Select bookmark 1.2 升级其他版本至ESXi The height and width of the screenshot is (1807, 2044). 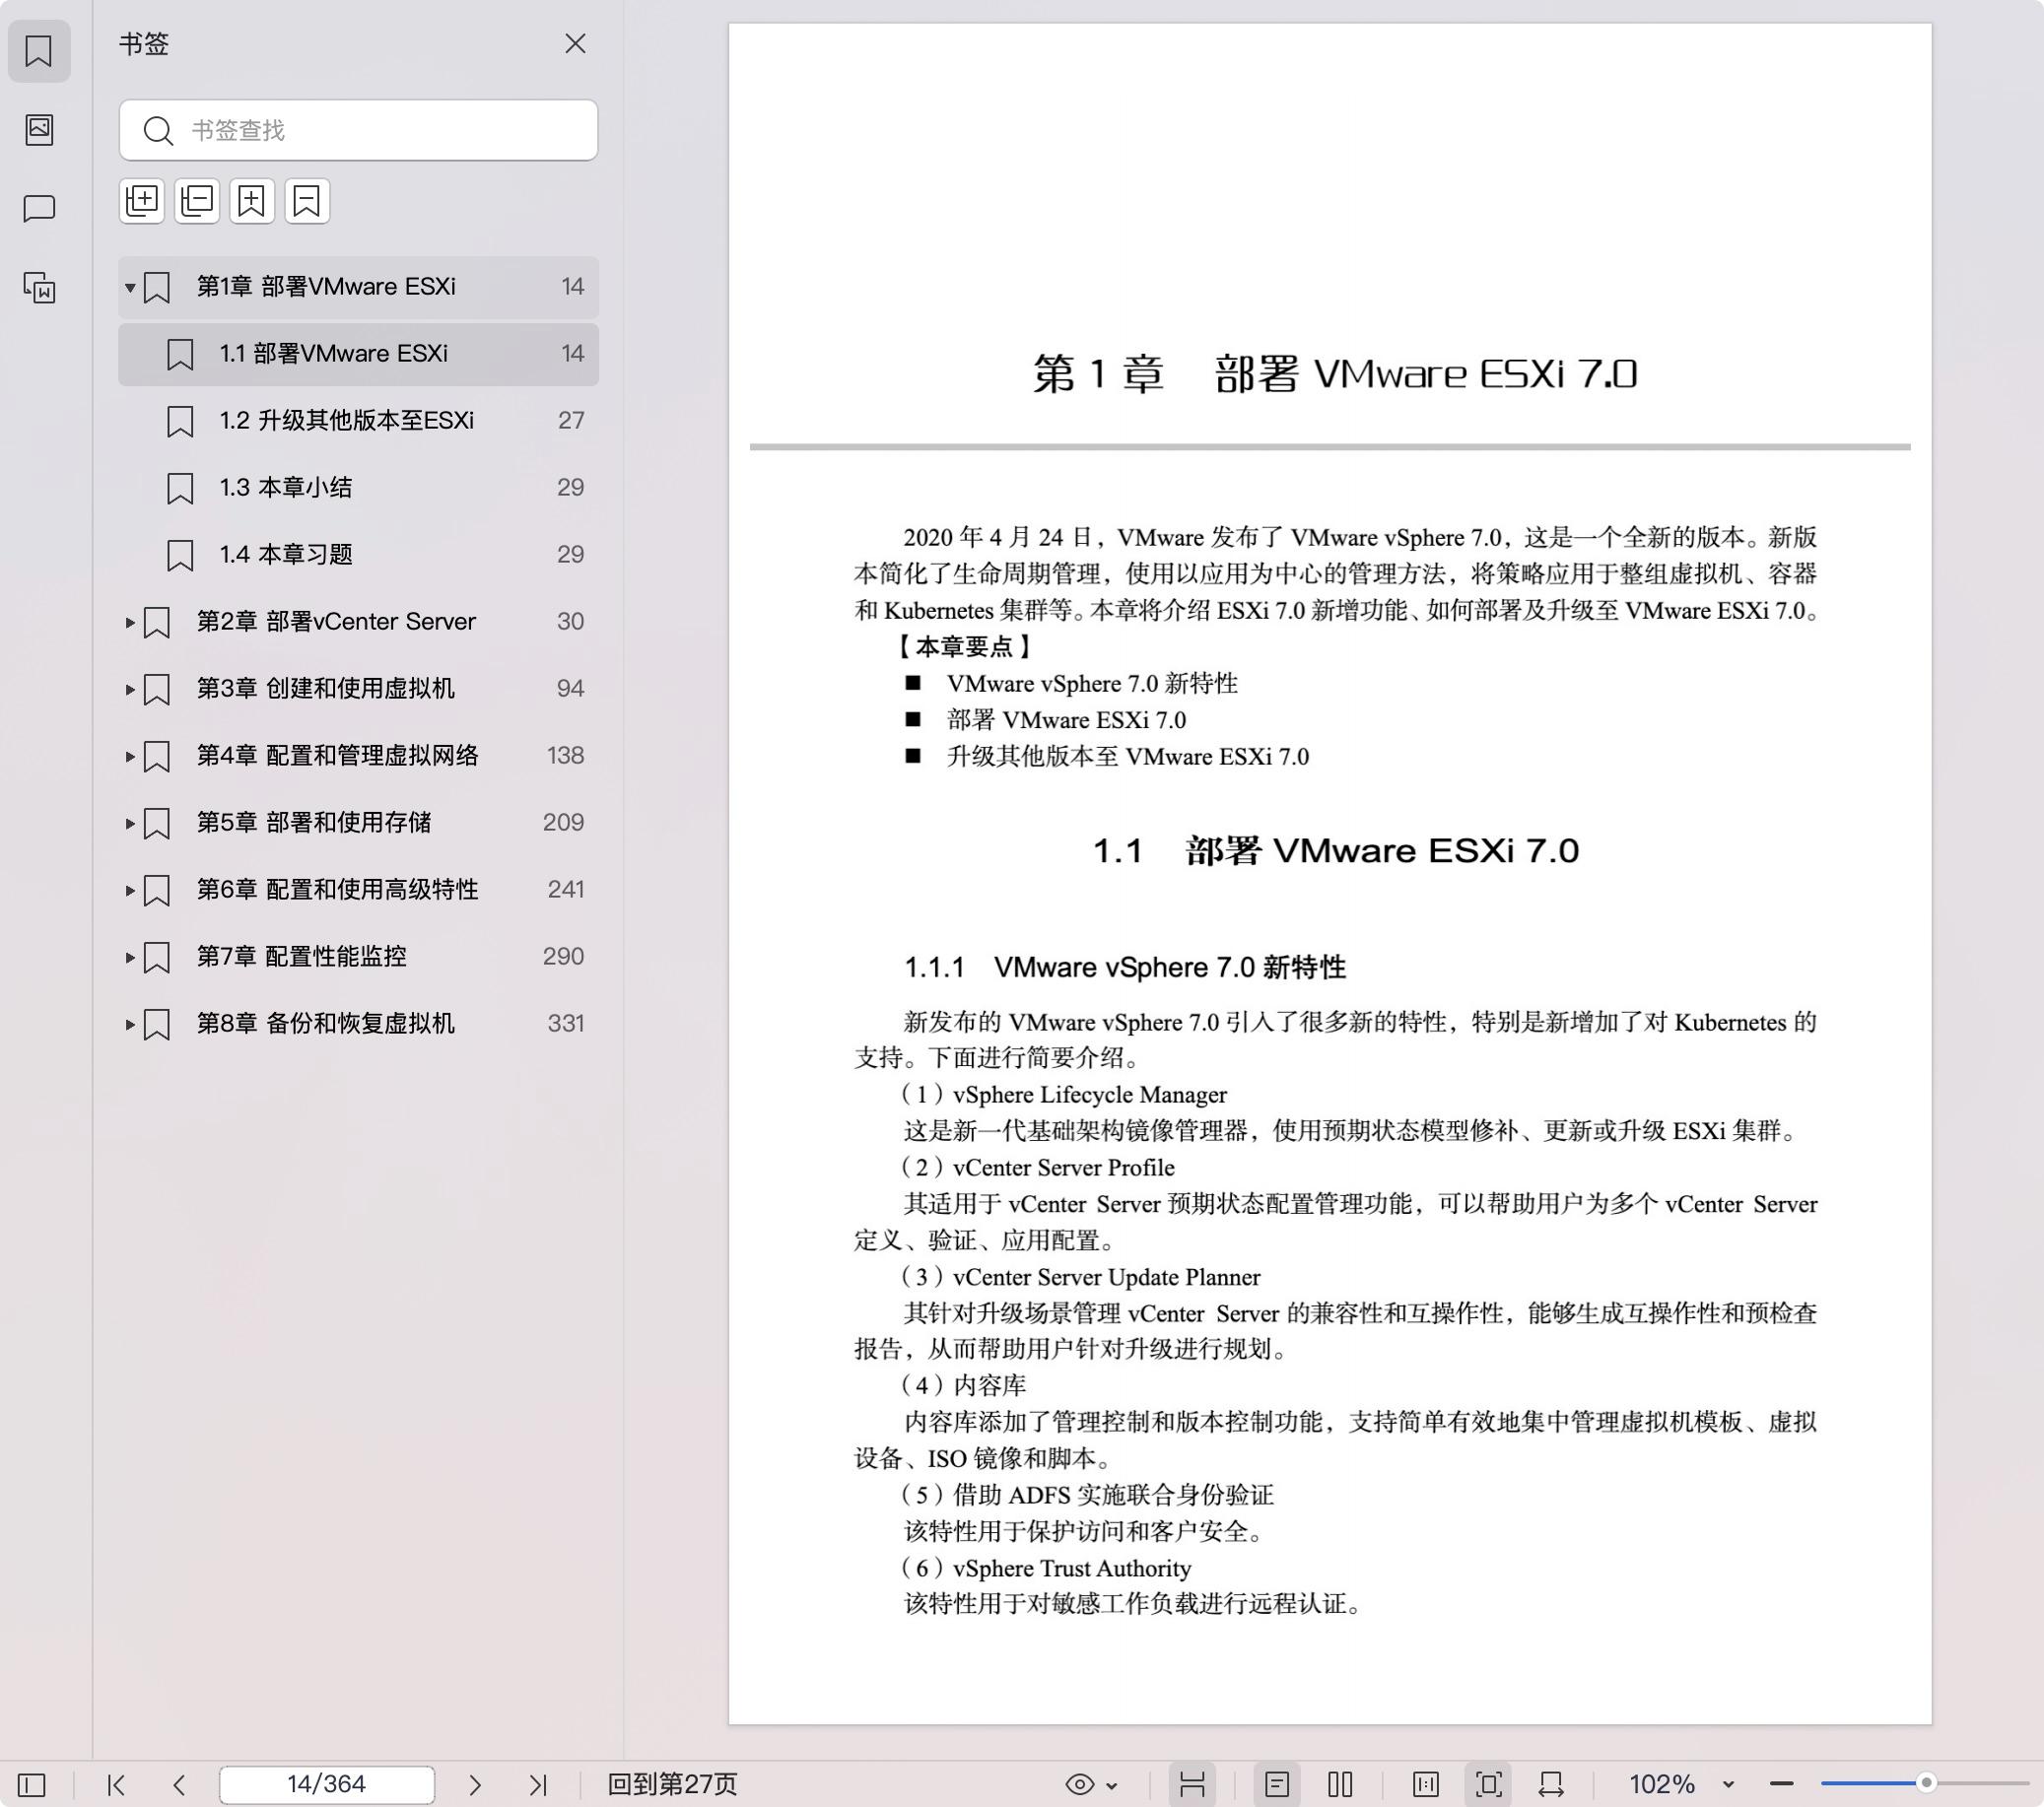coord(358,421)
